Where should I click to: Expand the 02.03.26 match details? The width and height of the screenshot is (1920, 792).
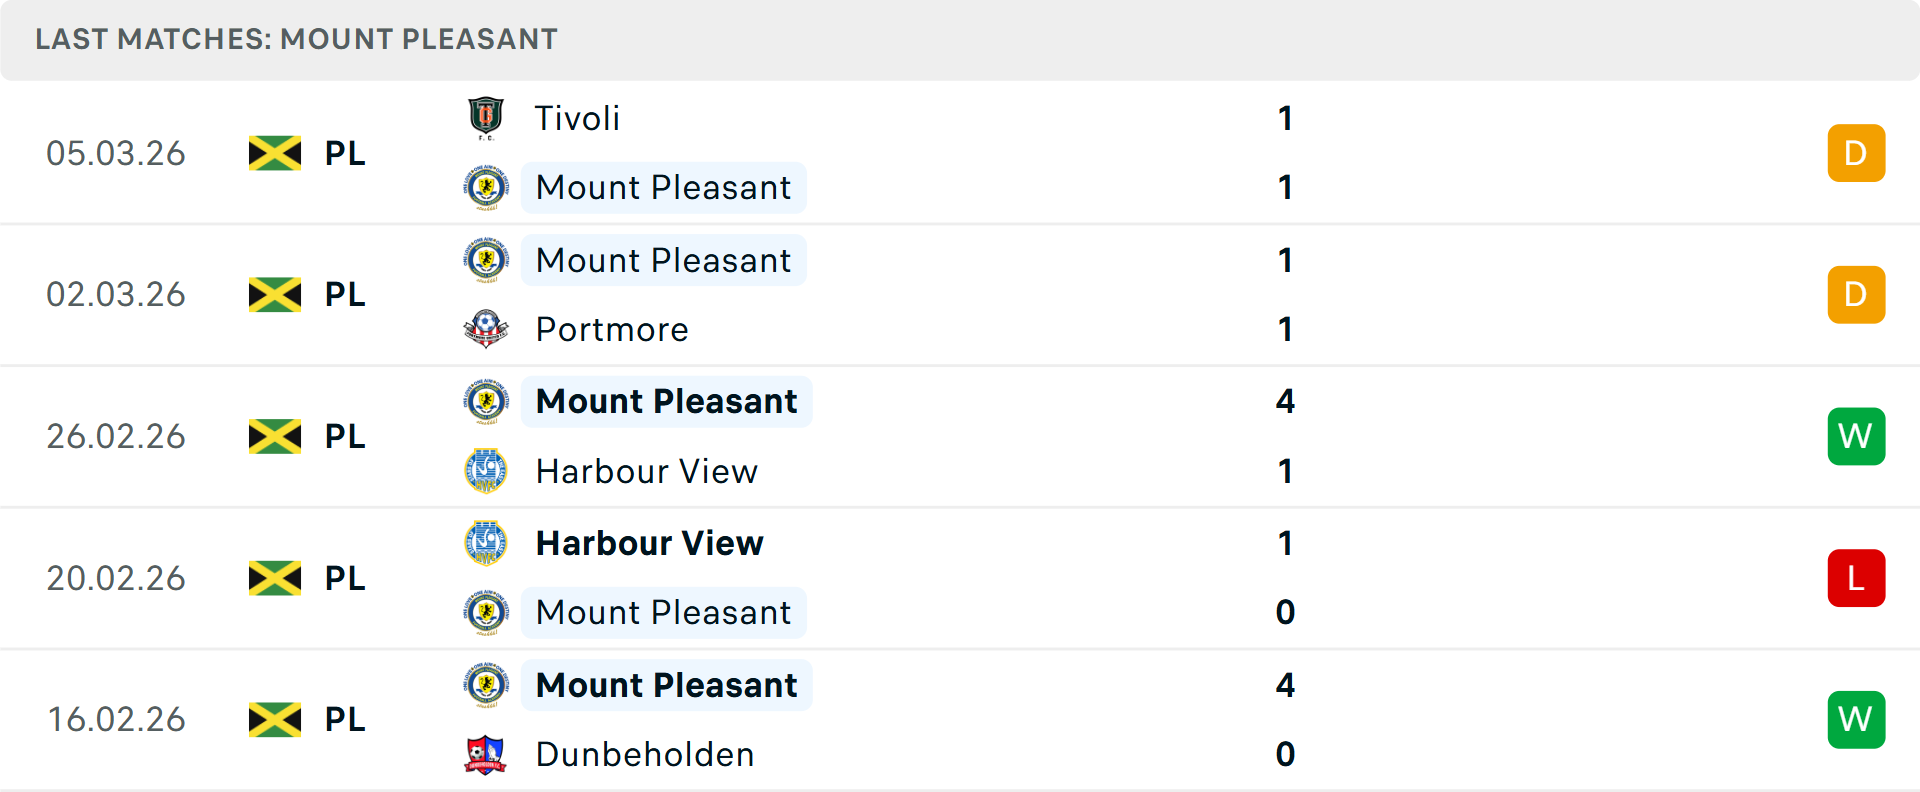click(960, 295)
